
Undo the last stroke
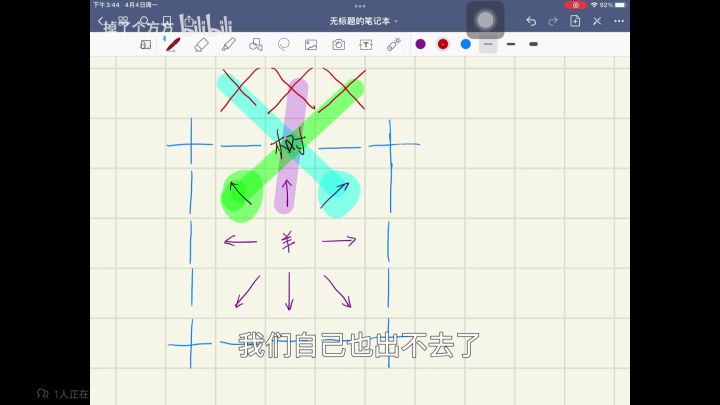(531, 21)
